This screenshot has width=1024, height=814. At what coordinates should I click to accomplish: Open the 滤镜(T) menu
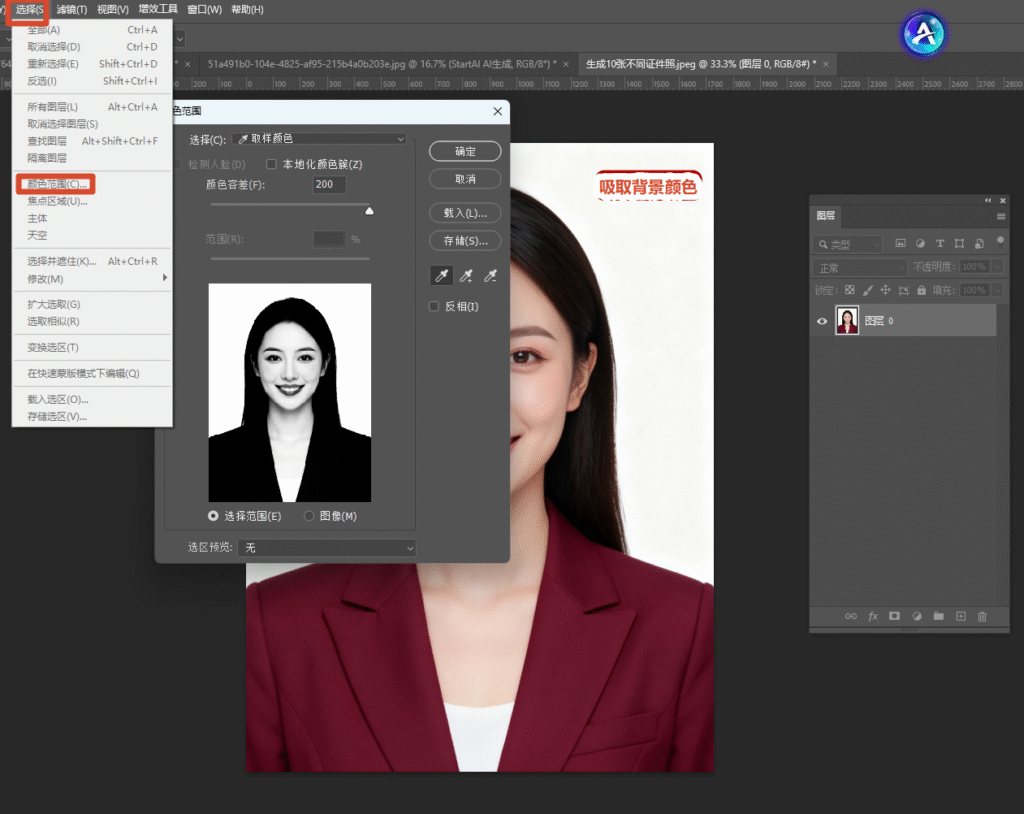pos(71,9)
